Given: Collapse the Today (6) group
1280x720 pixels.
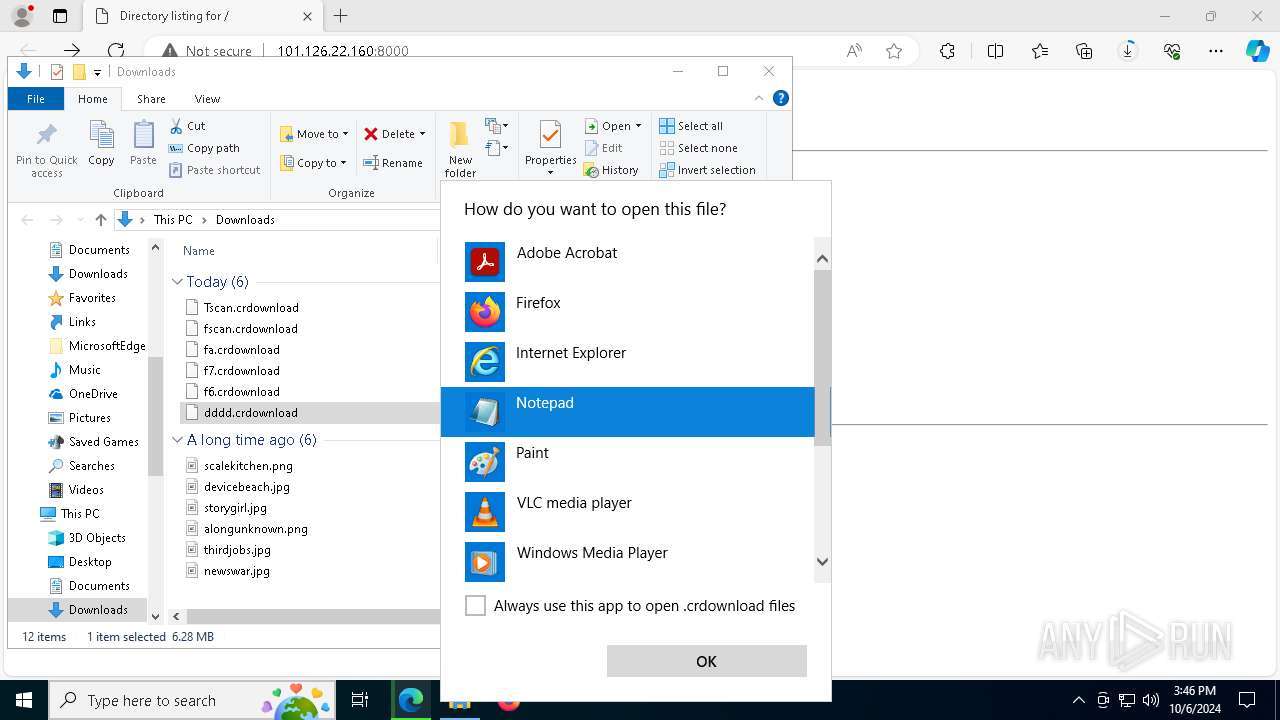Looking at the screenshot, I should click(x=177, y=282).
